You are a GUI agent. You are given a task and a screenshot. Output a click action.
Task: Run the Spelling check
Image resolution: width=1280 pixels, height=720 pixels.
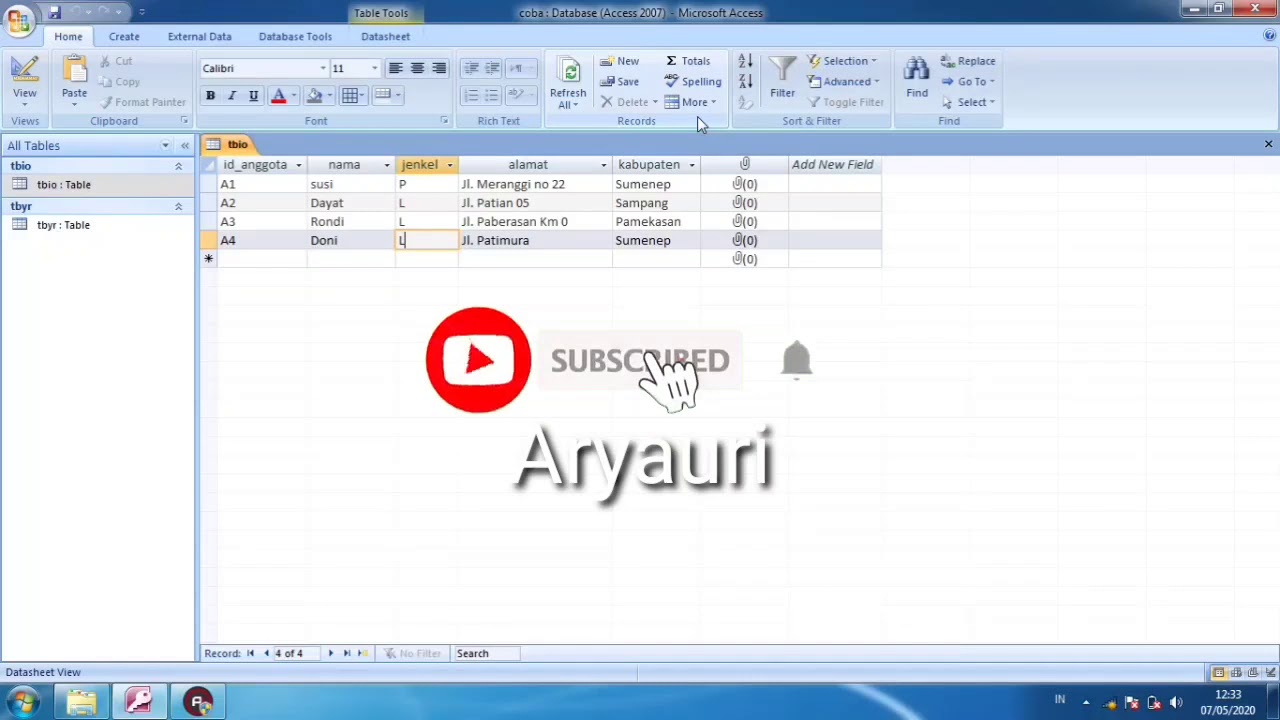pos(693,82)
